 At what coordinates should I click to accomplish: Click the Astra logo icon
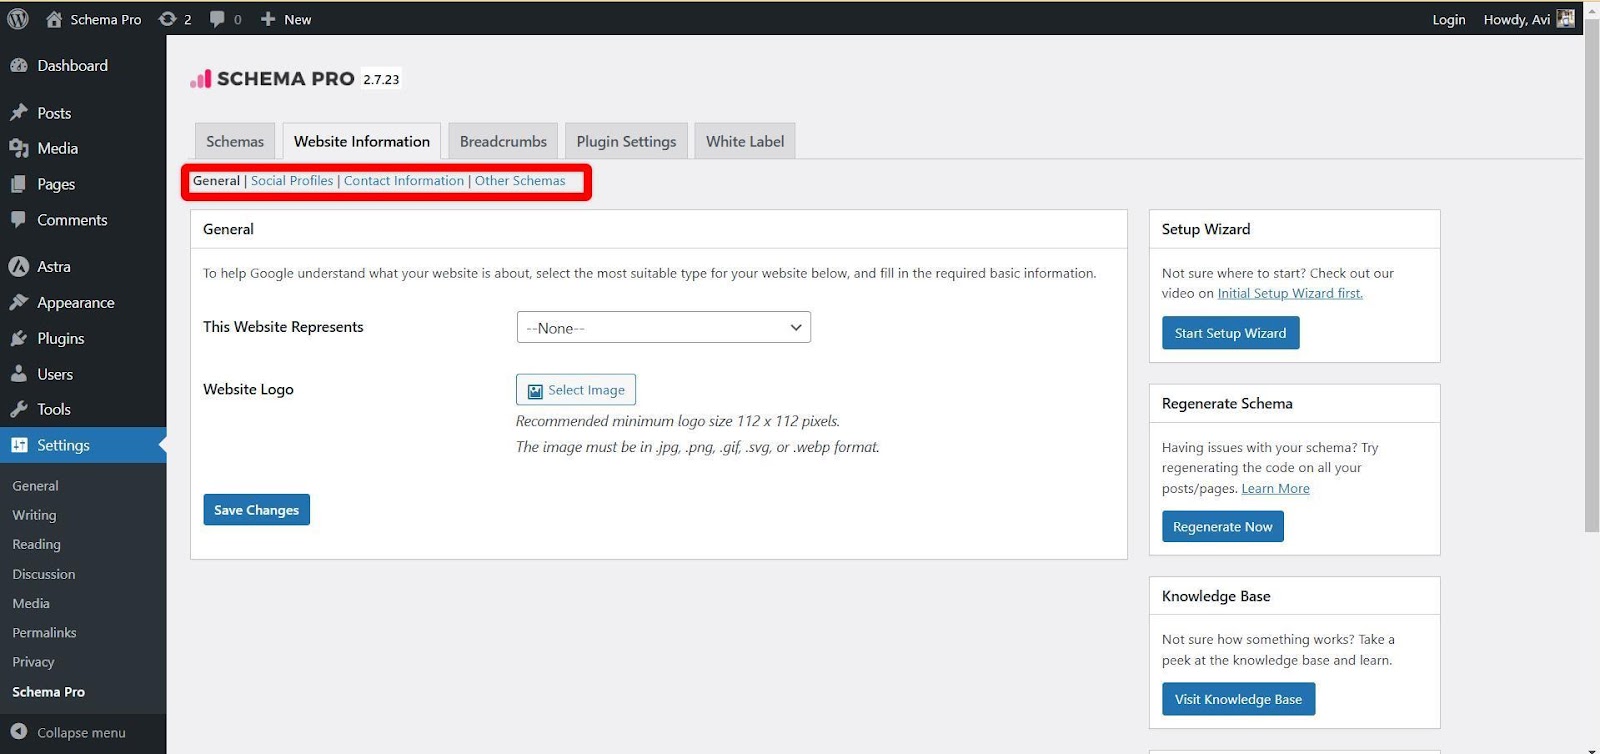[19, 267]
